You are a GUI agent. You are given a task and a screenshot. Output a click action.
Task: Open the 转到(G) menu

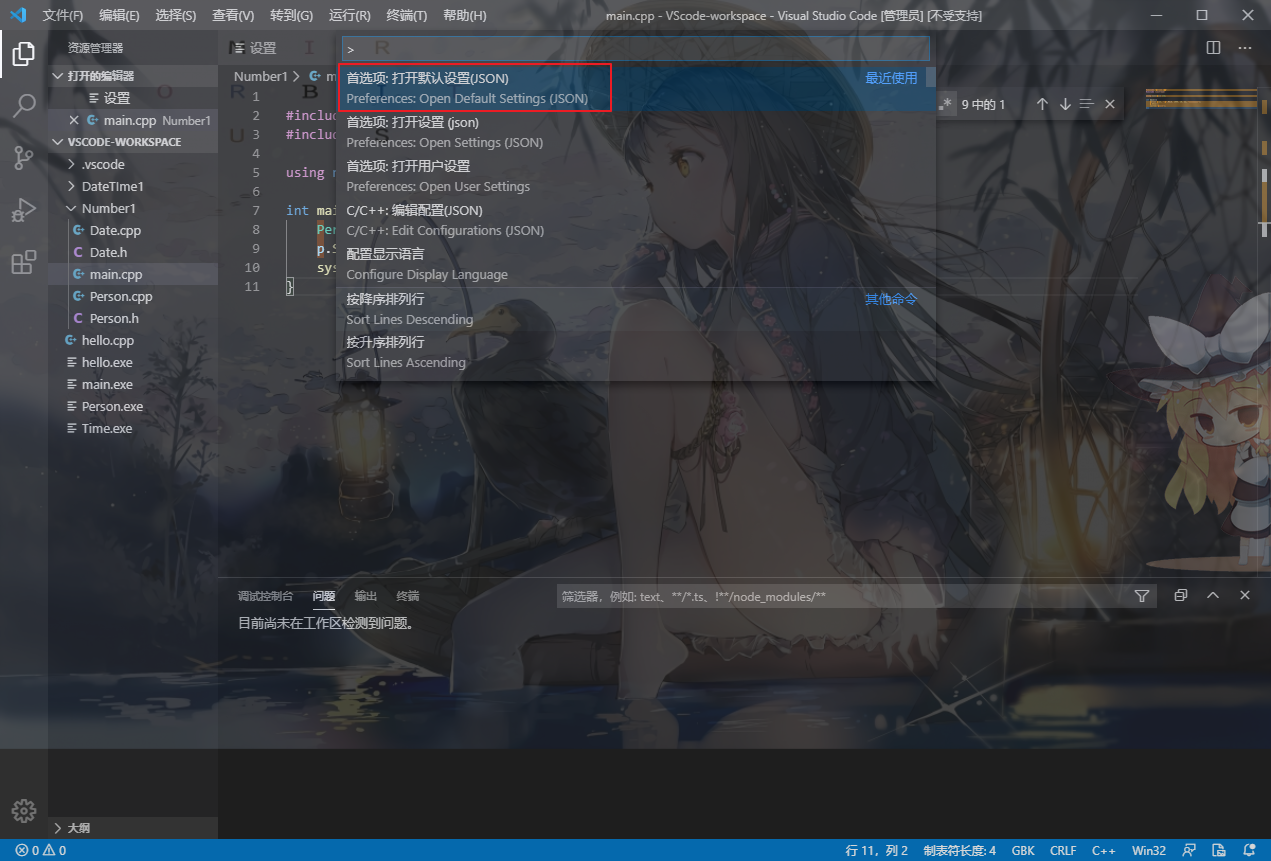pos(291,16)
